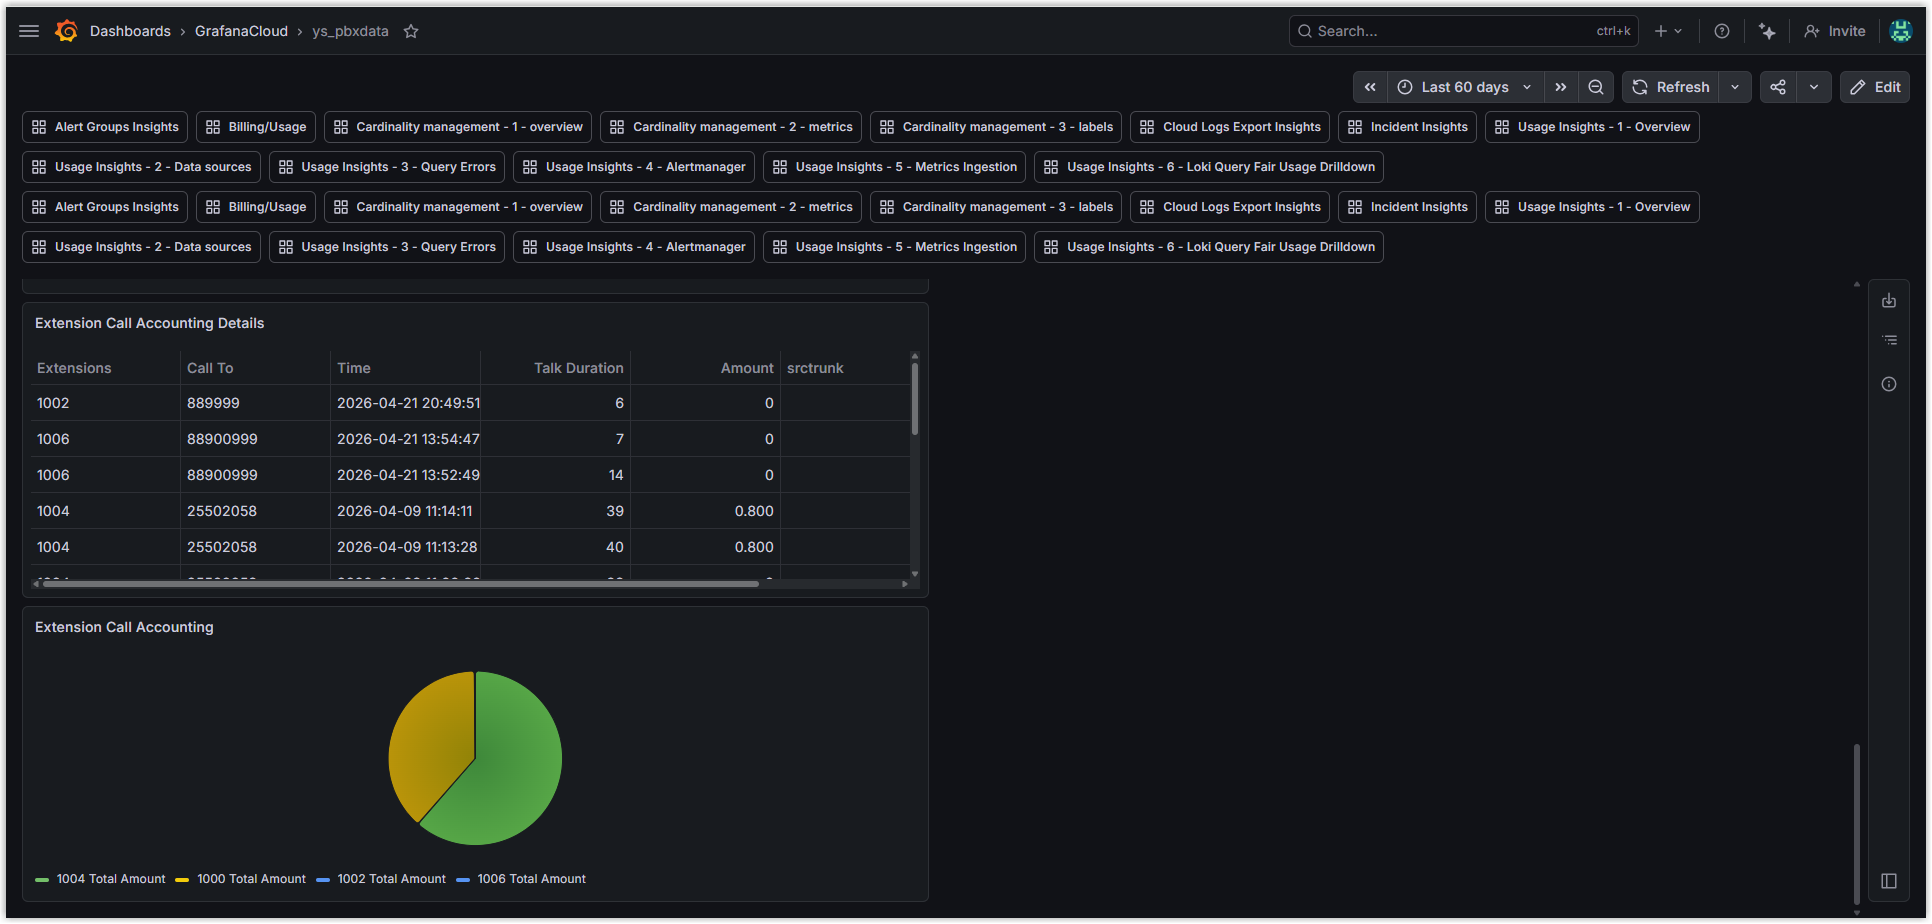This screenshot has width=1932, height=924.
Task: Open the lower Usage Insights 5 Metrics Ingestion link
Action: click(895, 247)
